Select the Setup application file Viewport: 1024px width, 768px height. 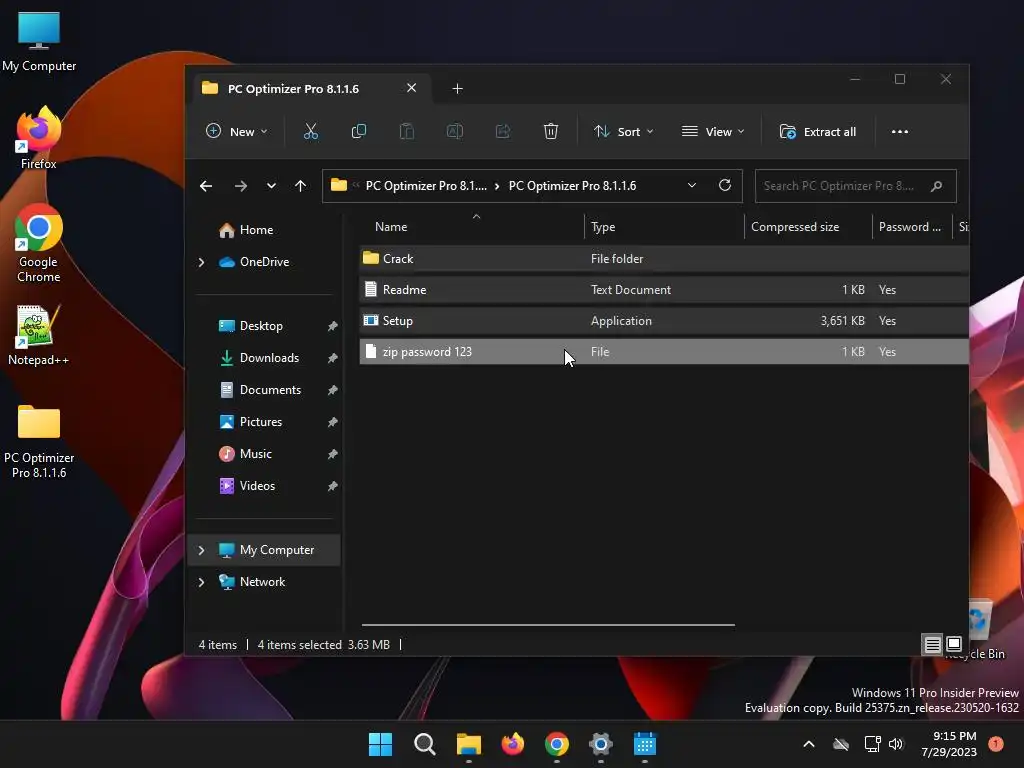pos(664,321)
